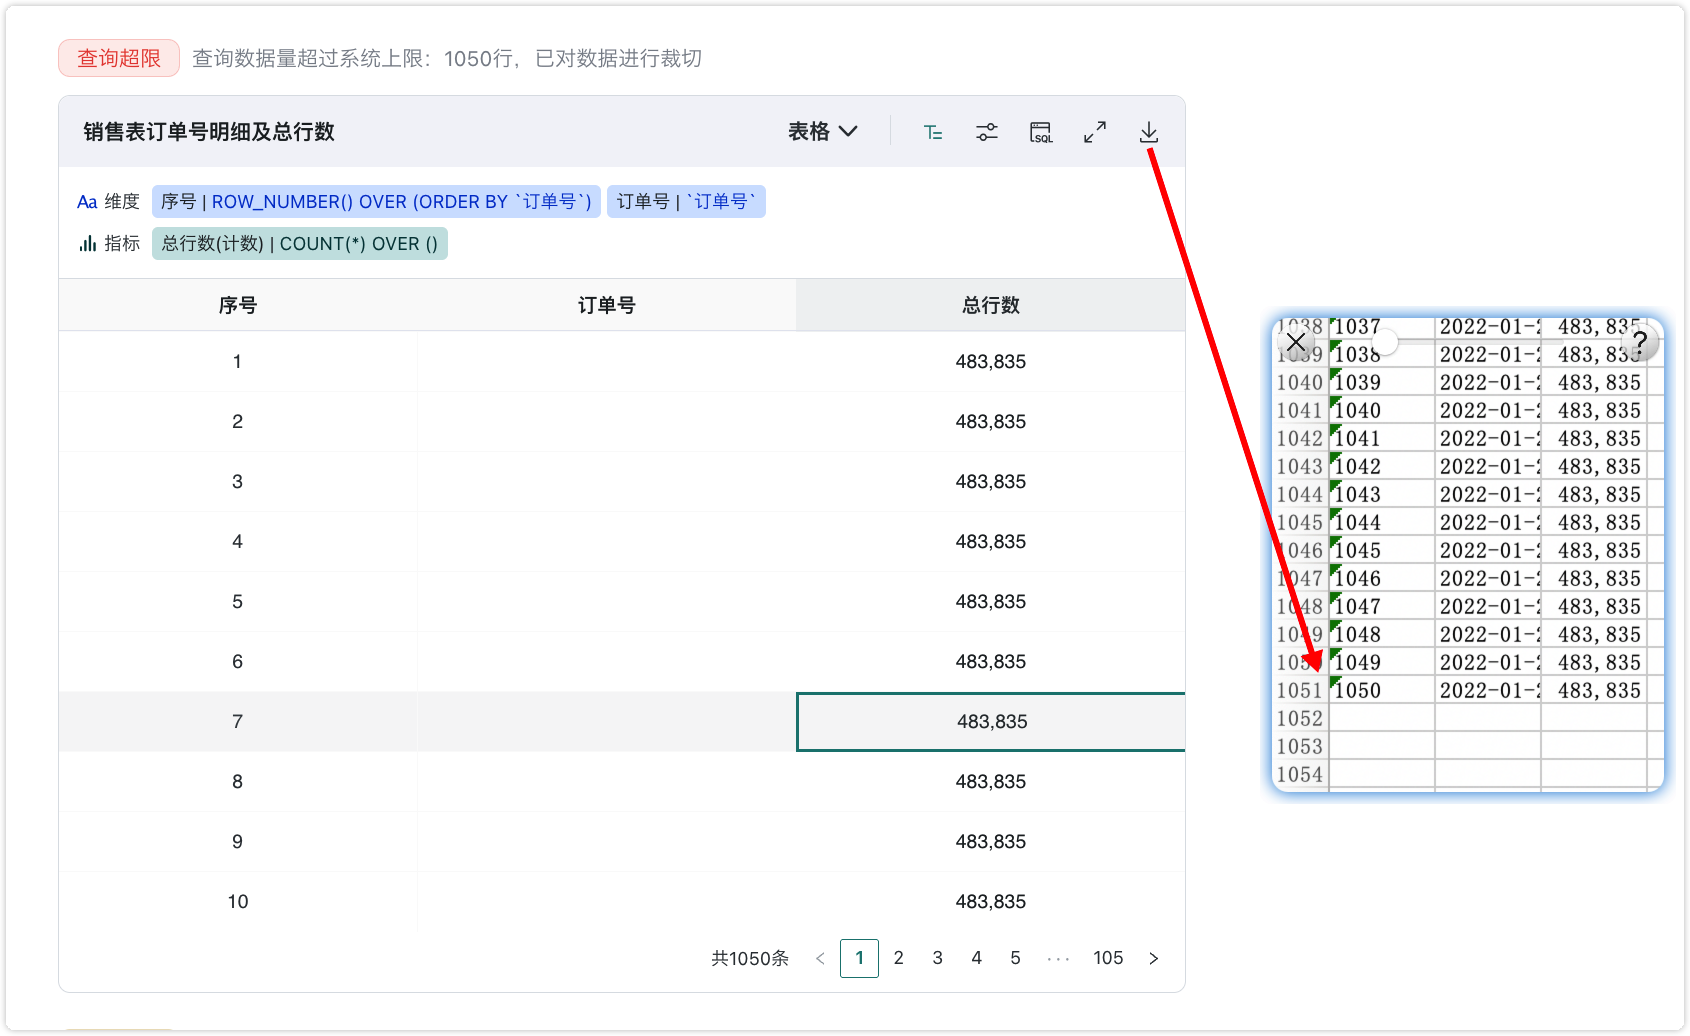Click the help question mark on the preview popup
The width and height of the screenshot is (1690, 1036).
(x=1641, y=343)
